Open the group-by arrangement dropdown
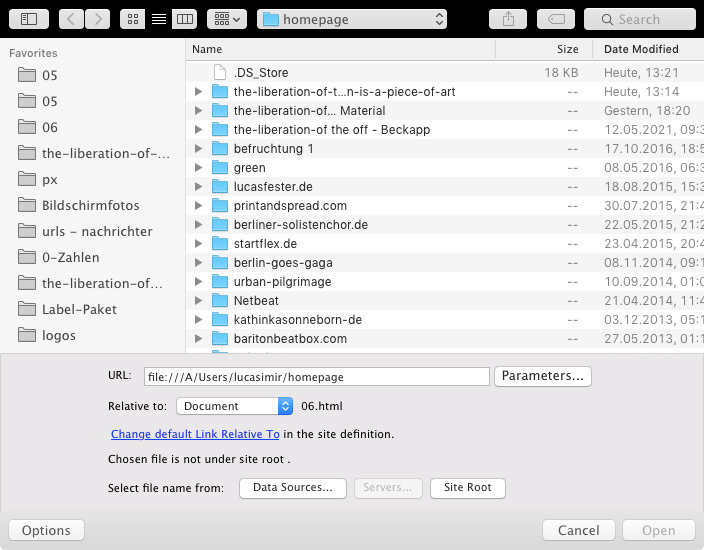This screenshot has width=704, height=550. pos(227,19)
